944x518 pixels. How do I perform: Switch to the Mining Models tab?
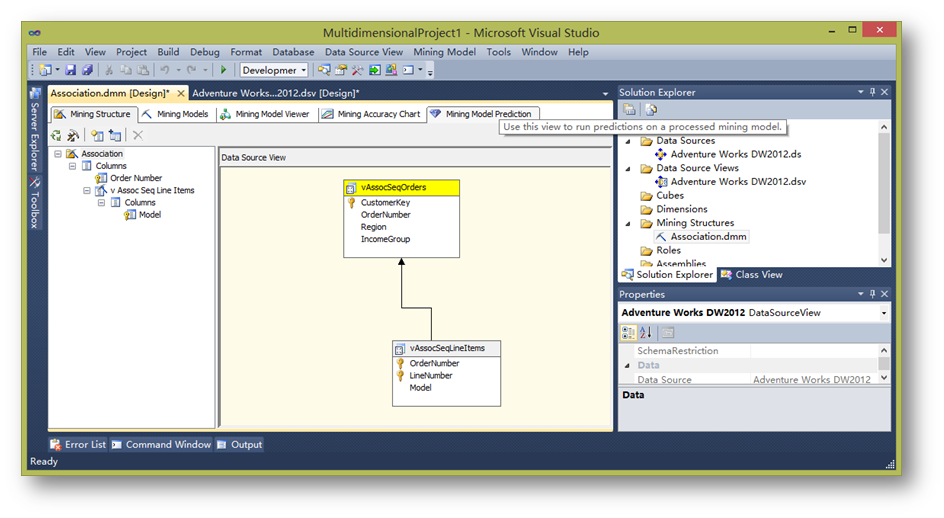click(x=176, y=114)
